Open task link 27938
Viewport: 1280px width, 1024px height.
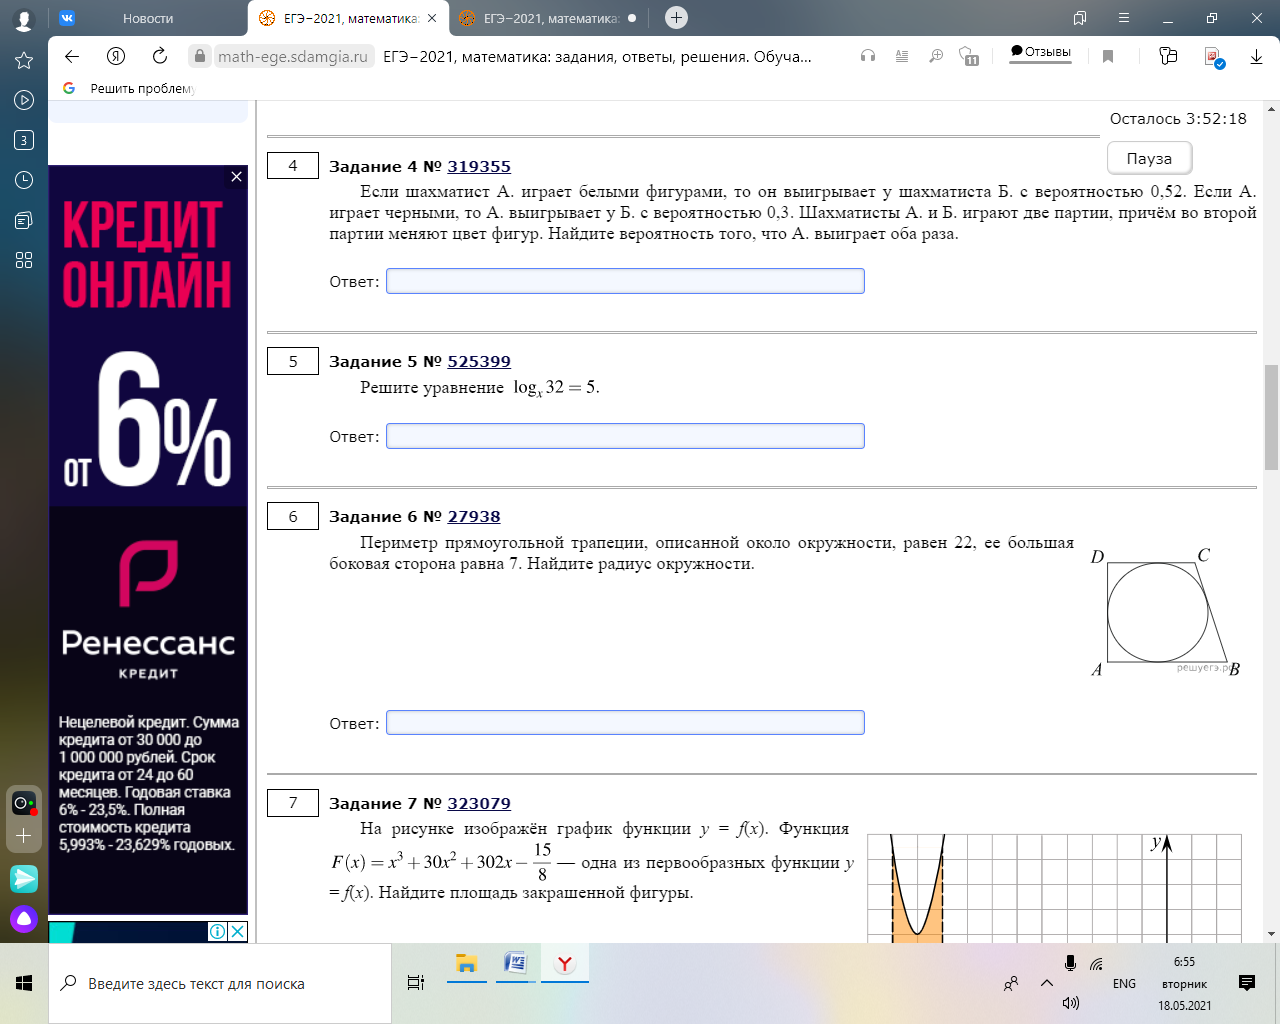[474, 517]
